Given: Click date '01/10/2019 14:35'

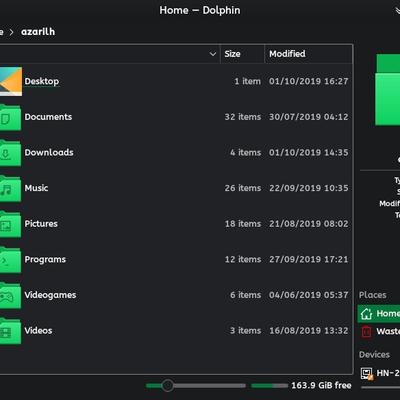Looking at the screenshot, I should click(309, 153).
